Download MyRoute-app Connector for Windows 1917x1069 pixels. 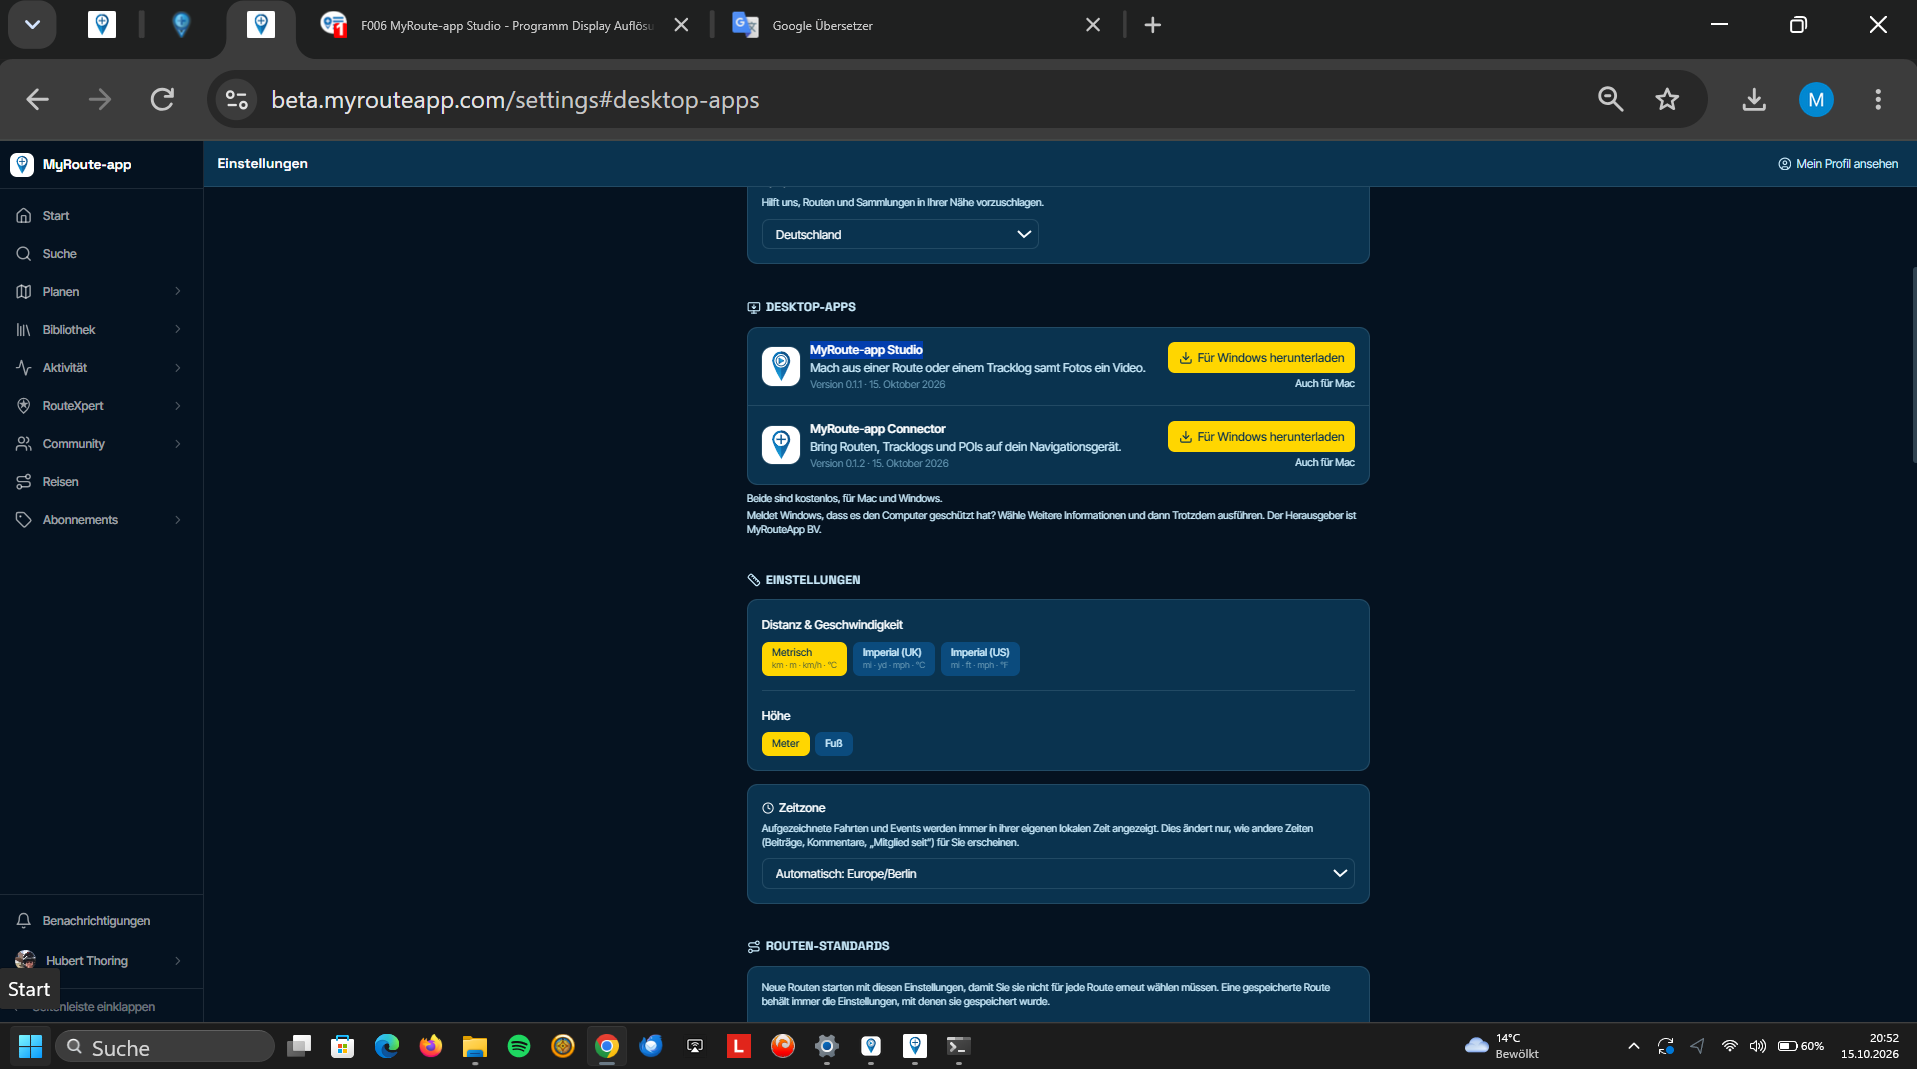tap(1261, 436)
